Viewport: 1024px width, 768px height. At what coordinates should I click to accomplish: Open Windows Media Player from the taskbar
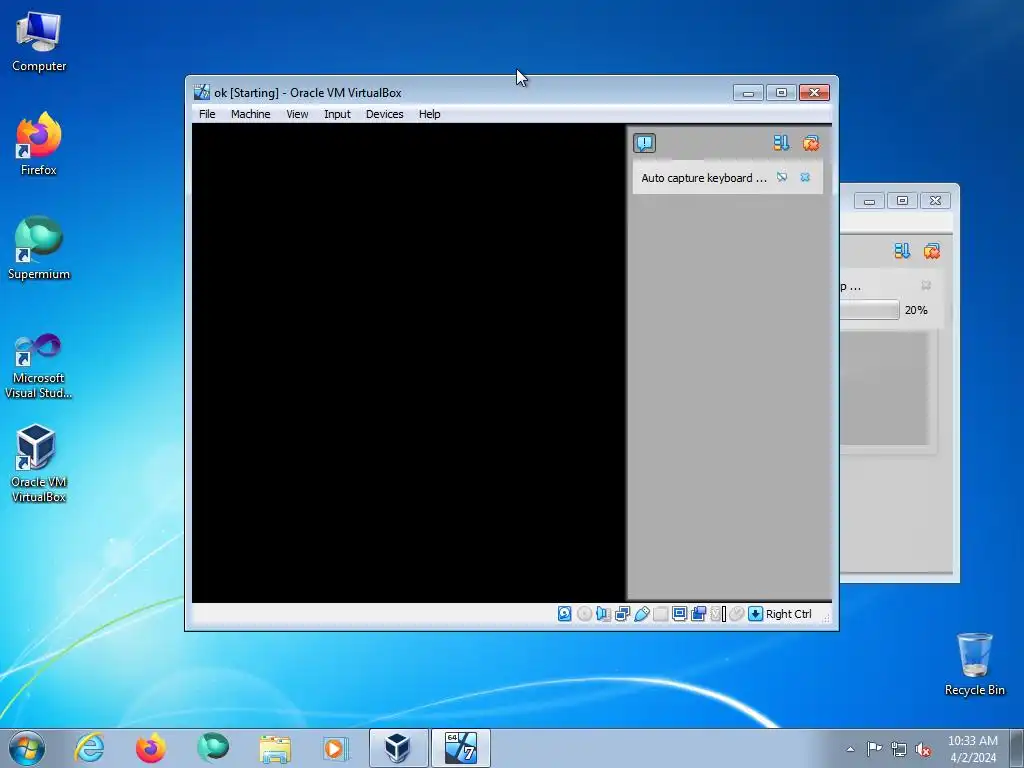(x=336, y=748)
